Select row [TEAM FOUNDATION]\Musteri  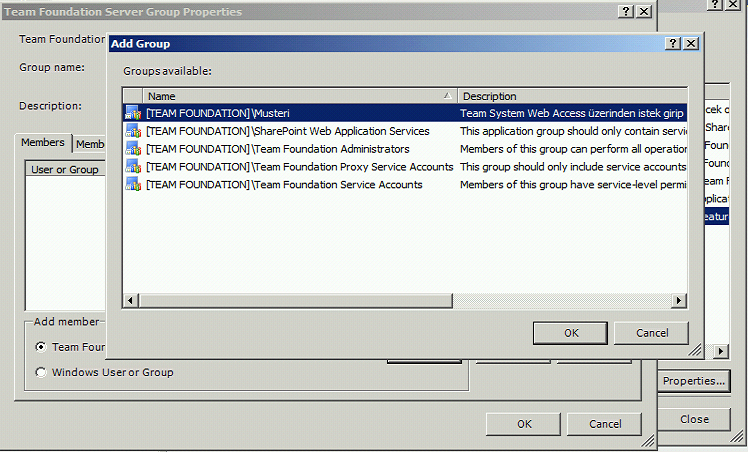pyautogui.click(x=405, y=113)
